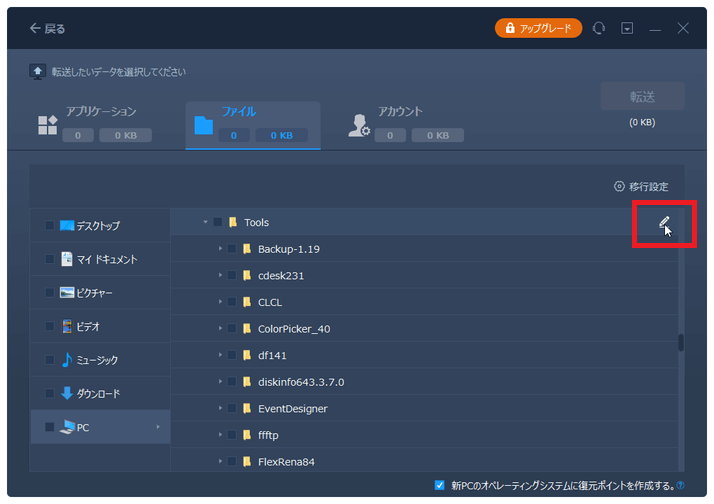The height and width of the screenshot is (504, 714).
Task: Click the yellow folder icon for fffftp
Action: pos(246,435)
